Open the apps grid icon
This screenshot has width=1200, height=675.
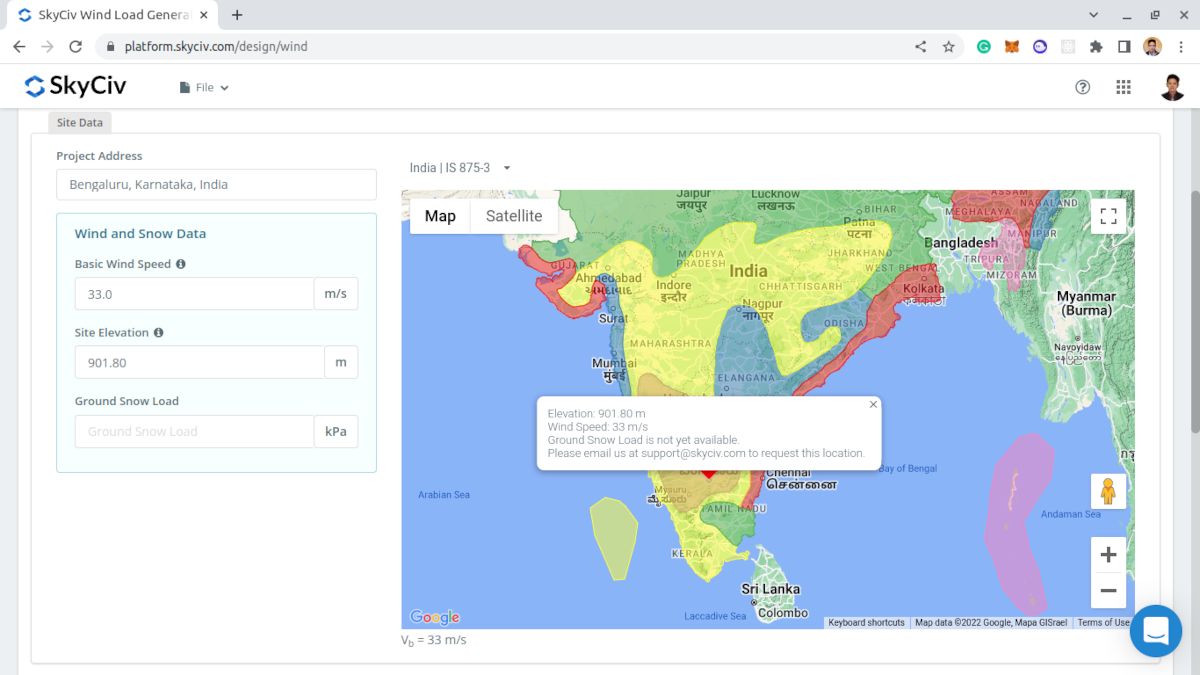pyautogui.click(x=1123, y=87)
